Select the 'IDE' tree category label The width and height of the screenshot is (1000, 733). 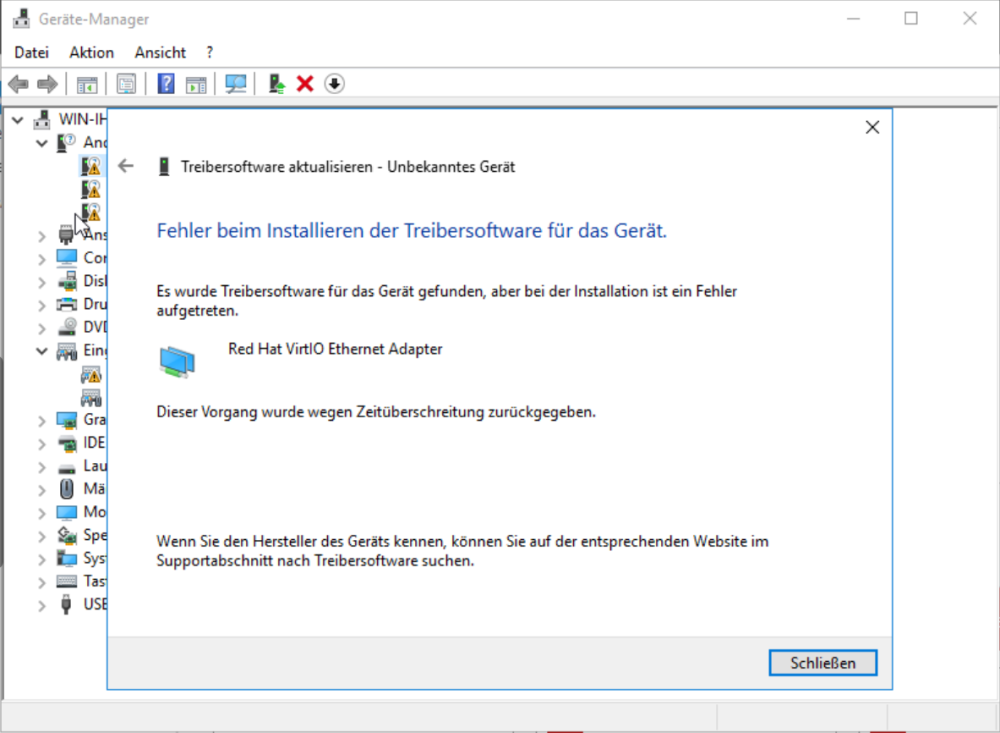tap(94, 443)
